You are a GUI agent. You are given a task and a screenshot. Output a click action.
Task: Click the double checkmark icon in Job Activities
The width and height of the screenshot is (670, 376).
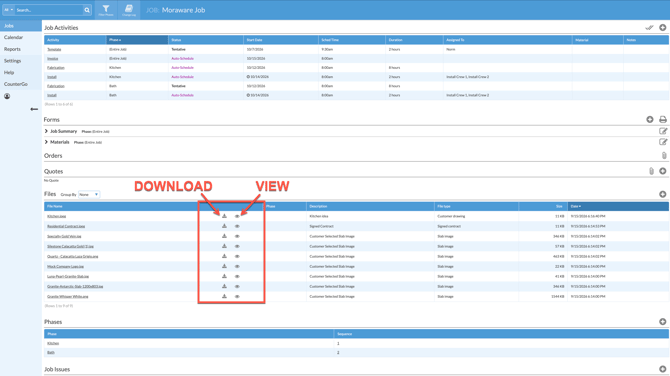click(649, 27)
